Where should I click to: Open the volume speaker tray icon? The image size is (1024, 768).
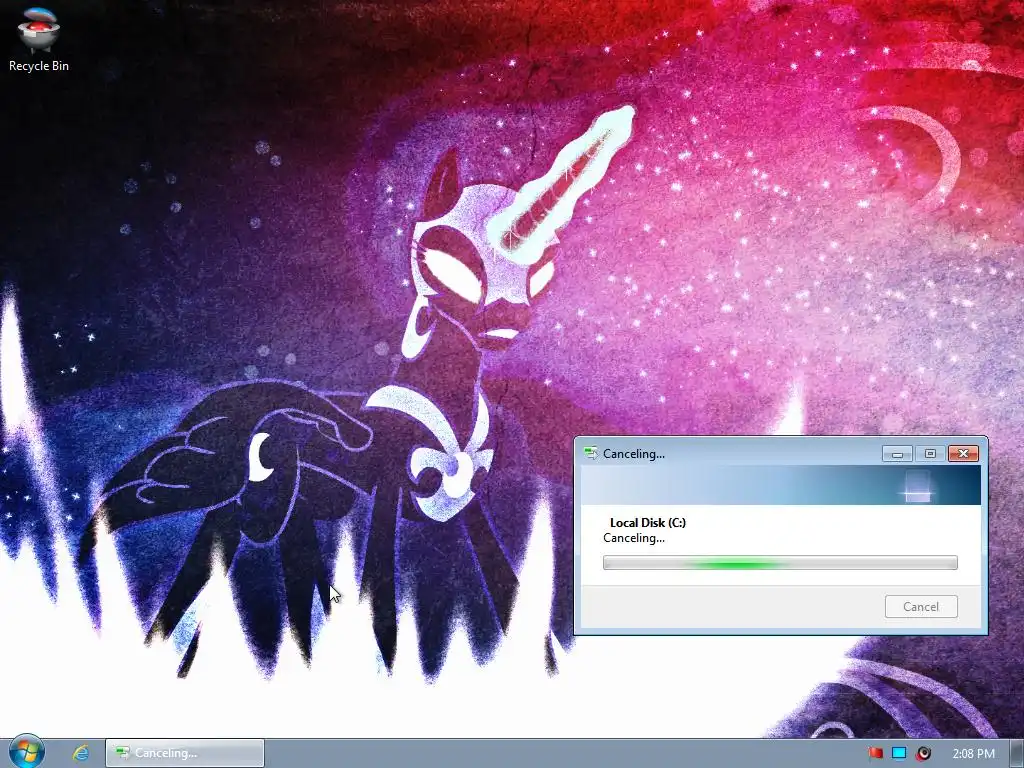point(923,753)
